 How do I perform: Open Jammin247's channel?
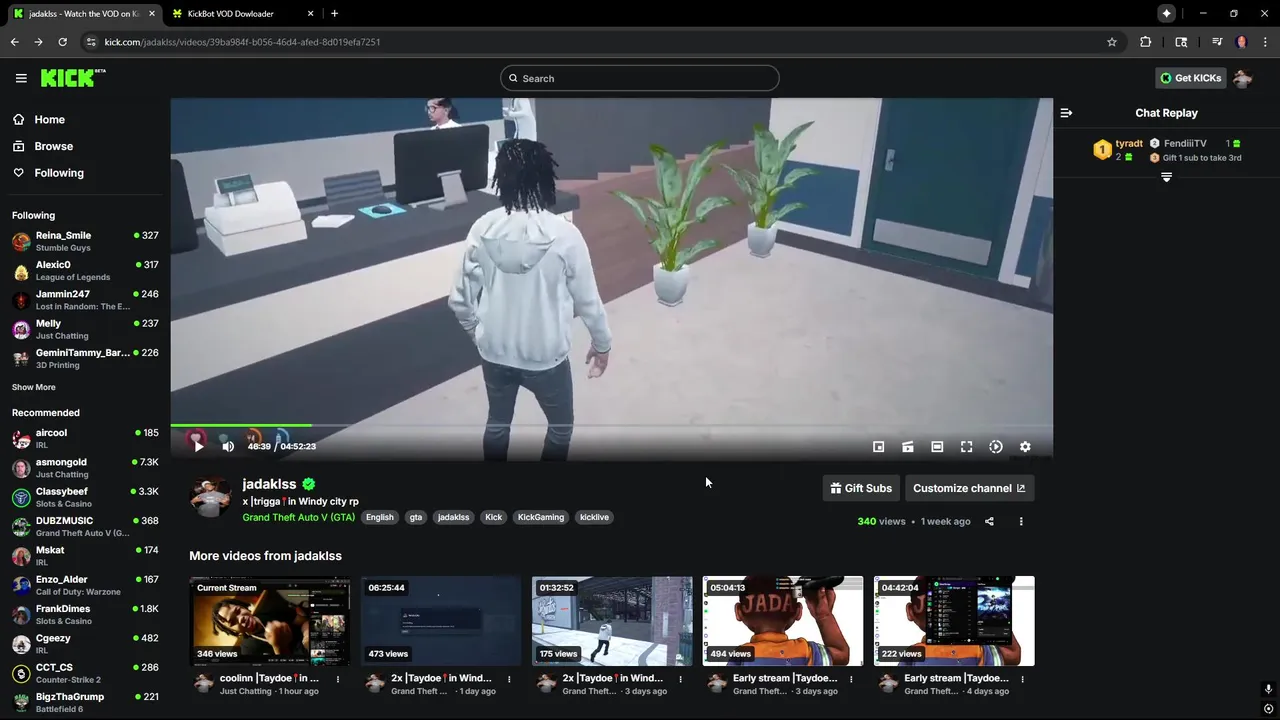coord(85,300)
